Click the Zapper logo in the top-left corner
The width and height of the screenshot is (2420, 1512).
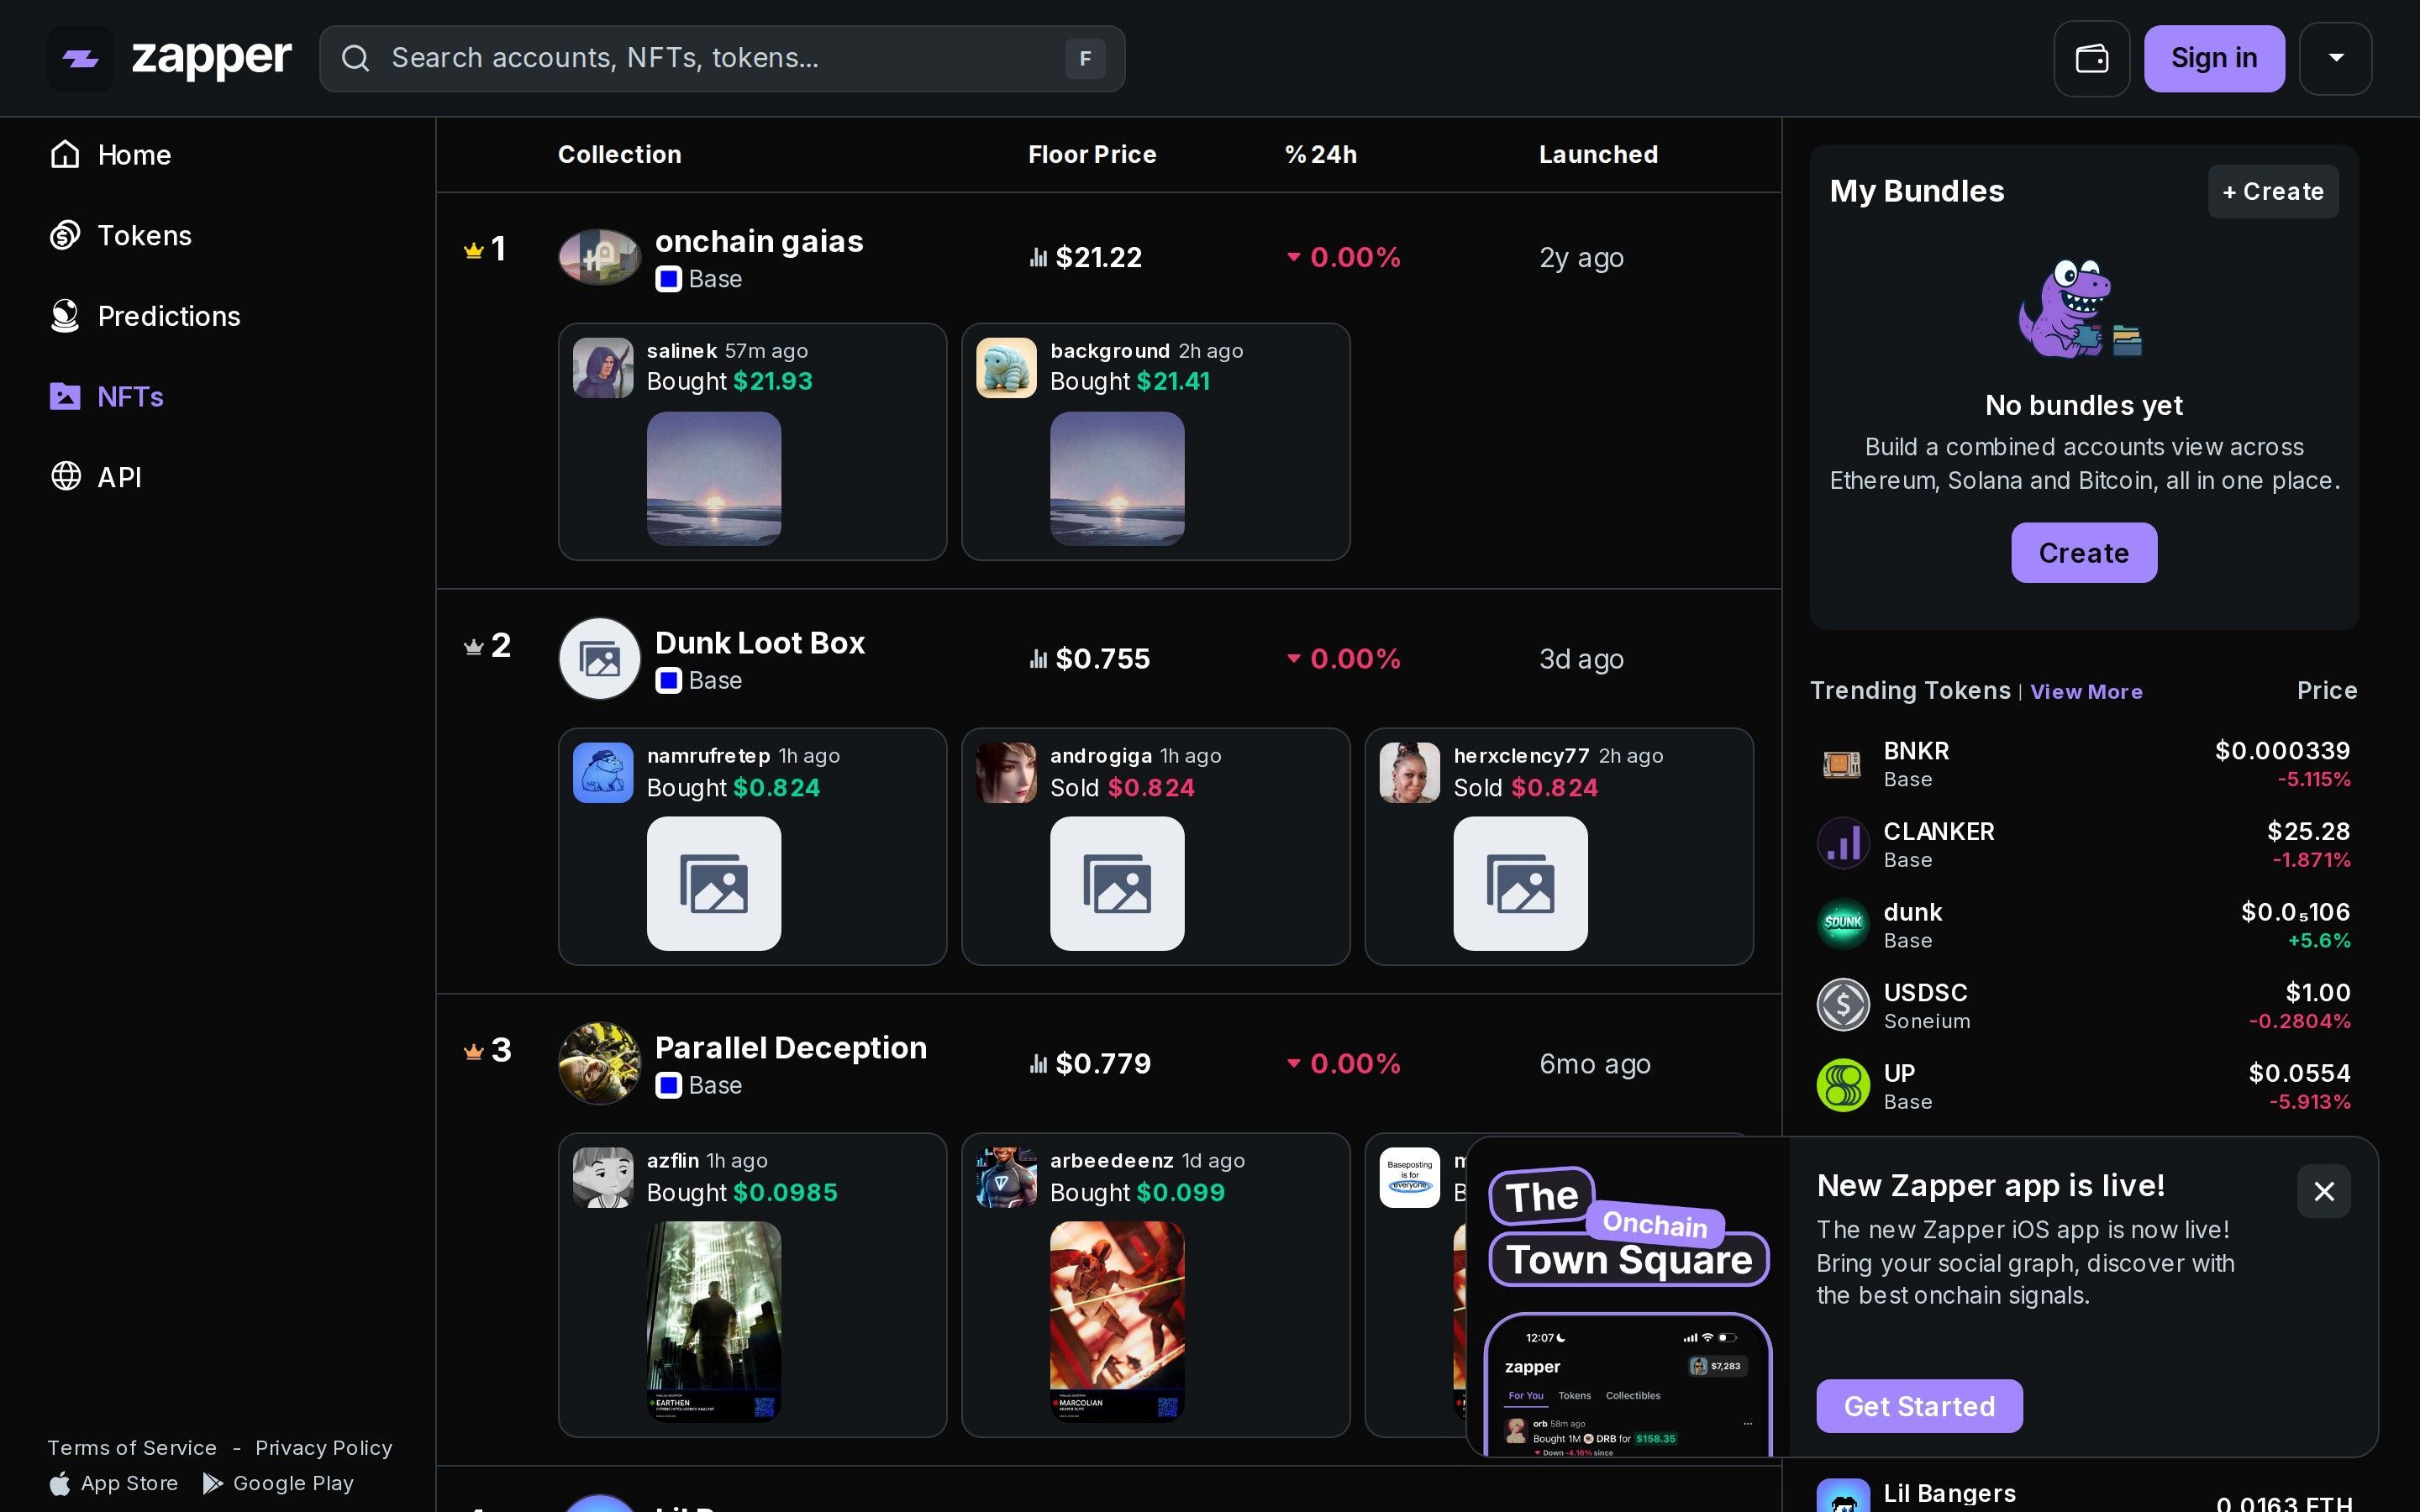80,58
